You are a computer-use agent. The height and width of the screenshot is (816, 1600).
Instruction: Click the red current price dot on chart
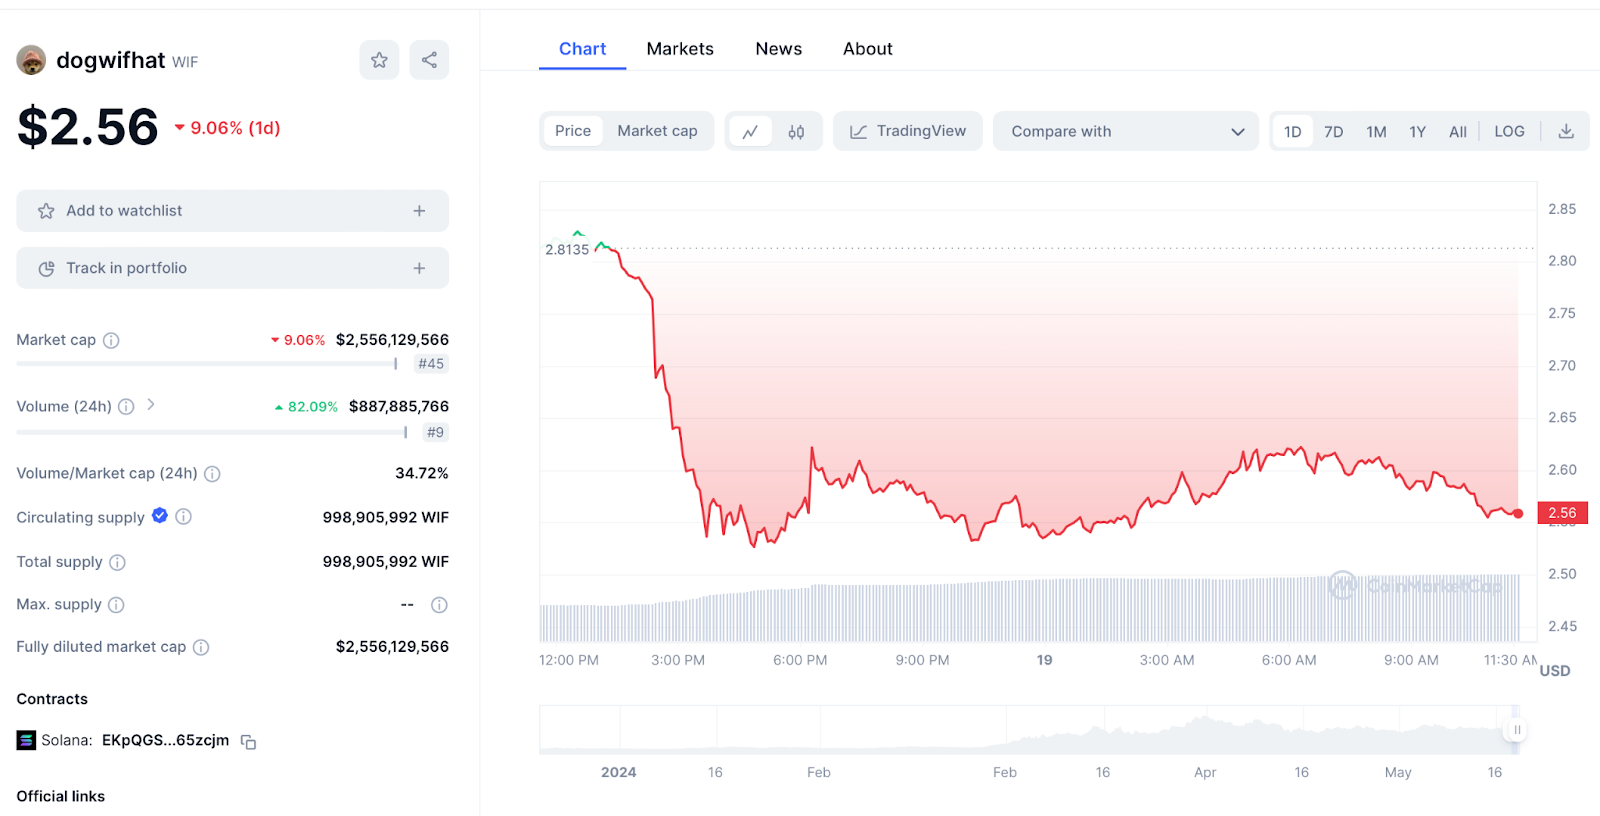pos(1518,513)
